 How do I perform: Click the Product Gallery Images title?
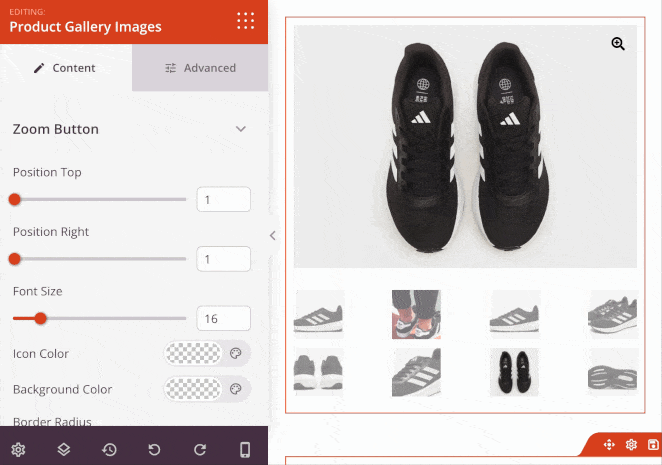tap(85, 27)
